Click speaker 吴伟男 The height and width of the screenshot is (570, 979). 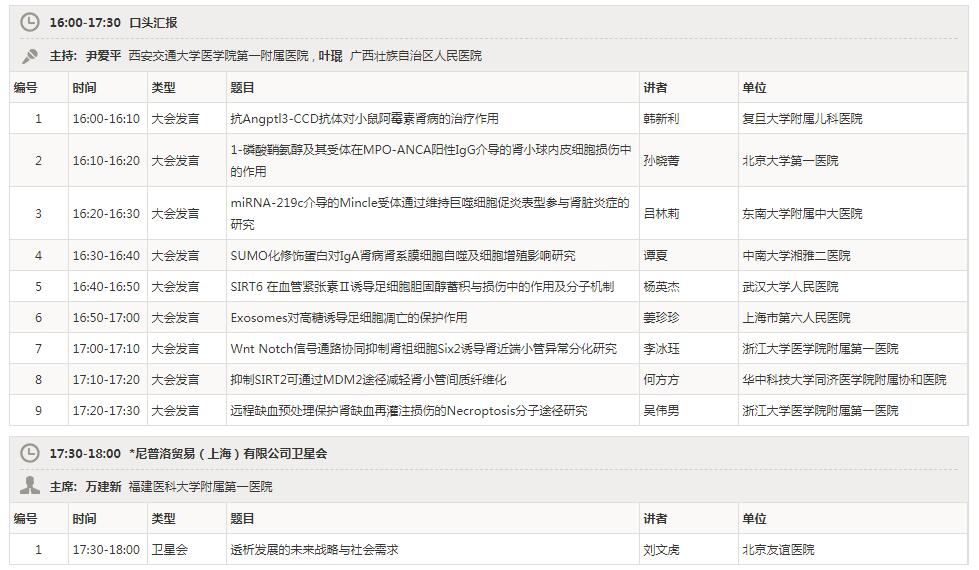pos(661,410)
